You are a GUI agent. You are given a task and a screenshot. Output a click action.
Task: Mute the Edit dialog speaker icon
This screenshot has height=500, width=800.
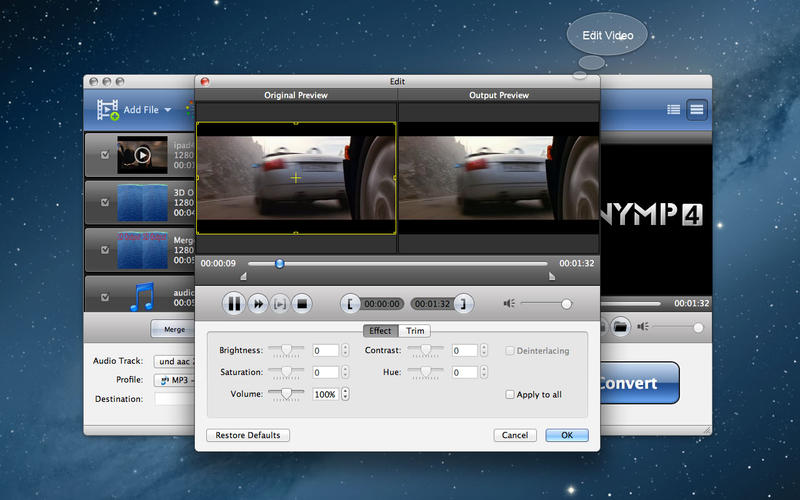(x=509, y=303)
